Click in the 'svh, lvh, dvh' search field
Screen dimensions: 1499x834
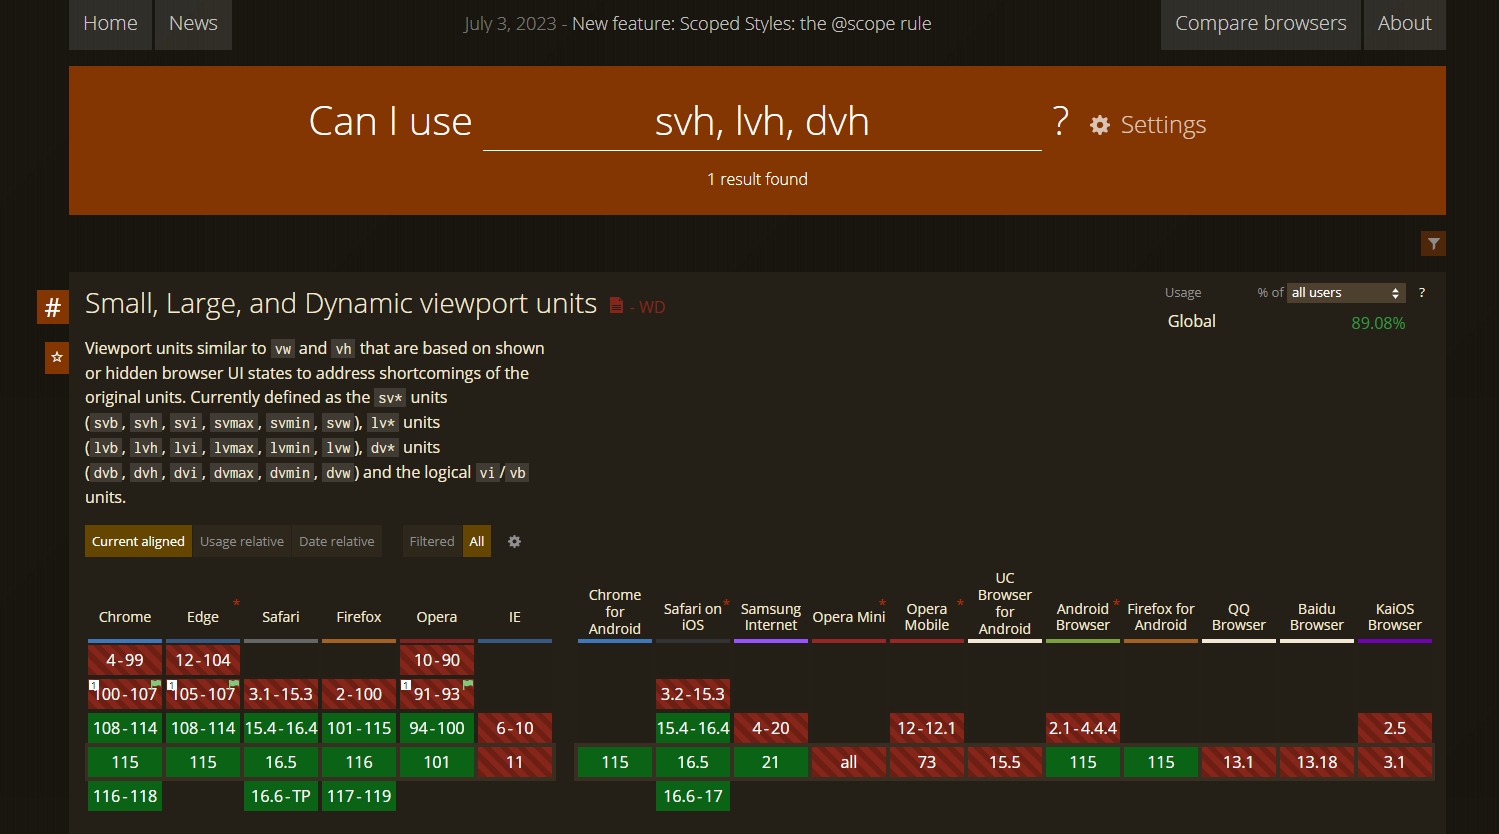[x=762, y=122]
